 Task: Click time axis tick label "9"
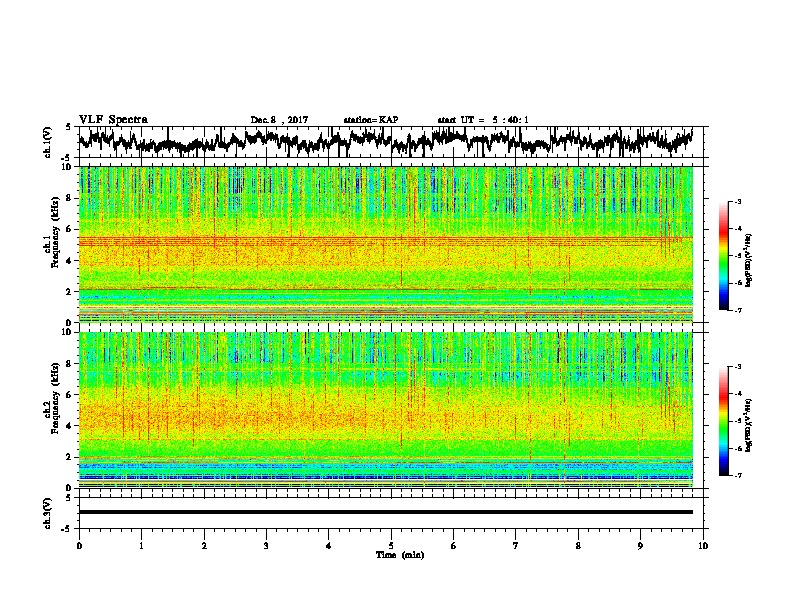pos(640,546)
